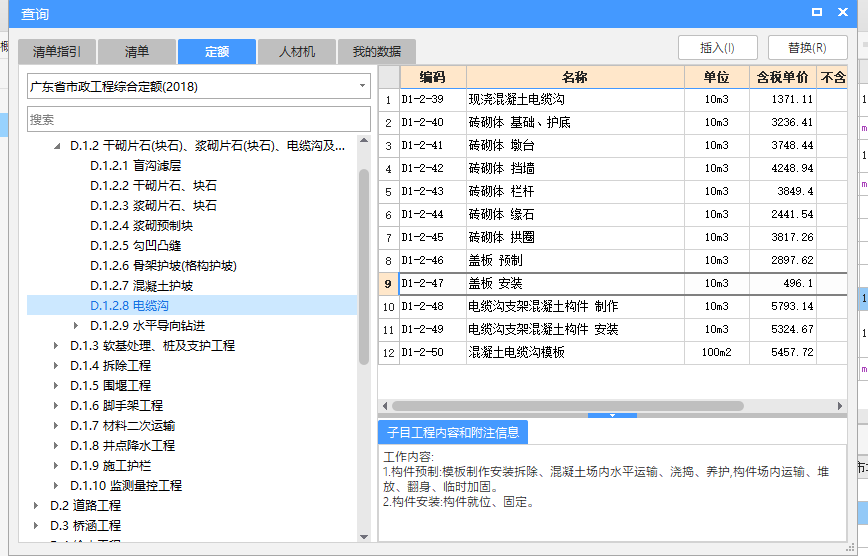Select row 砖砌体 墩台
Image resolution: width=868 pixels, height=556 pixels.
pos(613,146)
